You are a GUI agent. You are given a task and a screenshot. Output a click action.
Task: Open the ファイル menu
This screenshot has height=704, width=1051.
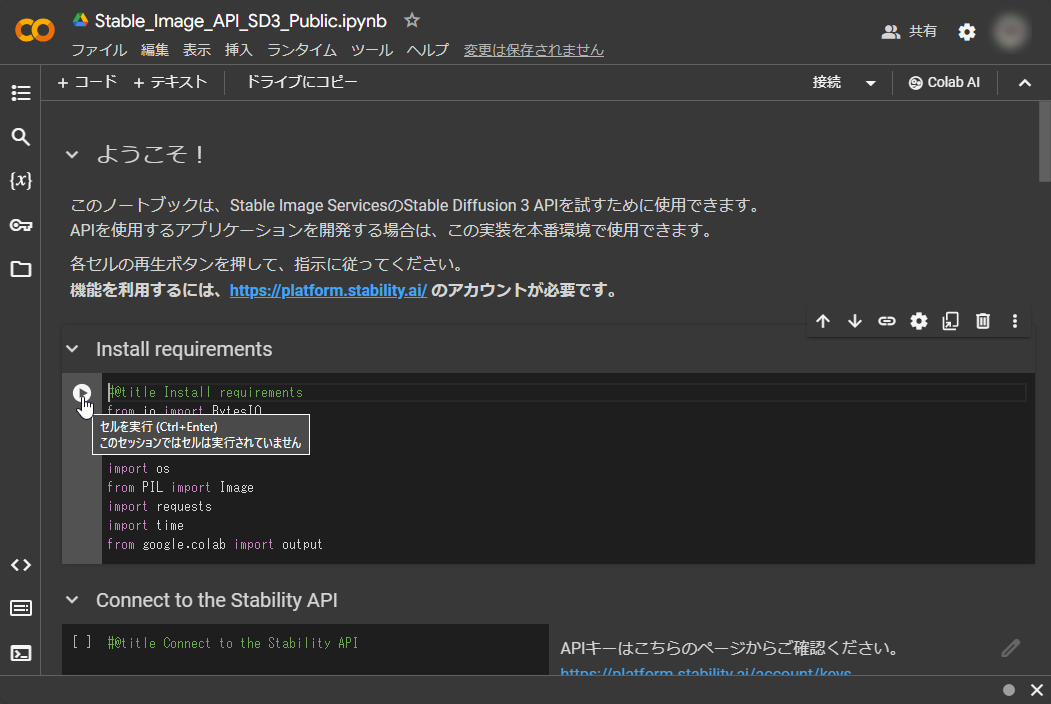pyautogui.click(x=99, y=50)
